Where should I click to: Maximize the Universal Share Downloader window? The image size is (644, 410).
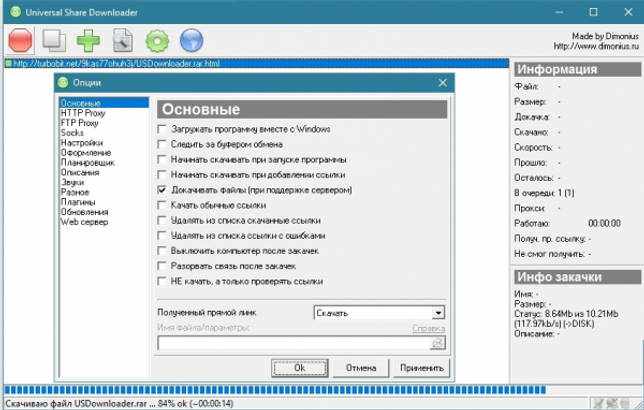pos(593,12)
